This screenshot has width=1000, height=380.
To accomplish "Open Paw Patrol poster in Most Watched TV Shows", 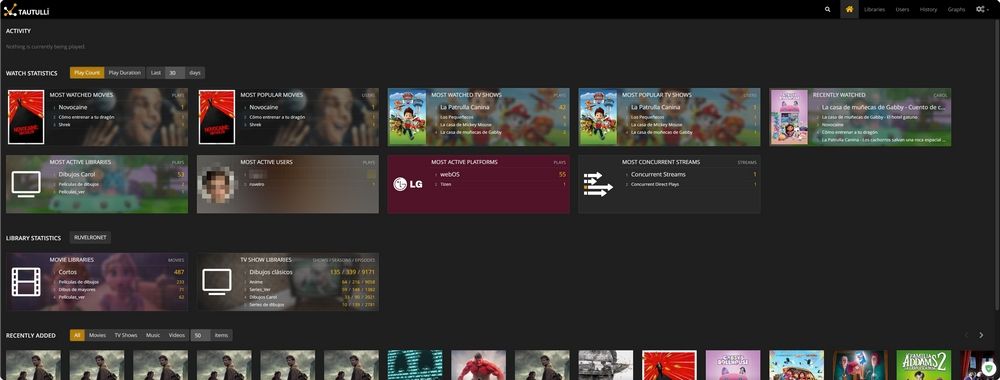I will (407, 117).
